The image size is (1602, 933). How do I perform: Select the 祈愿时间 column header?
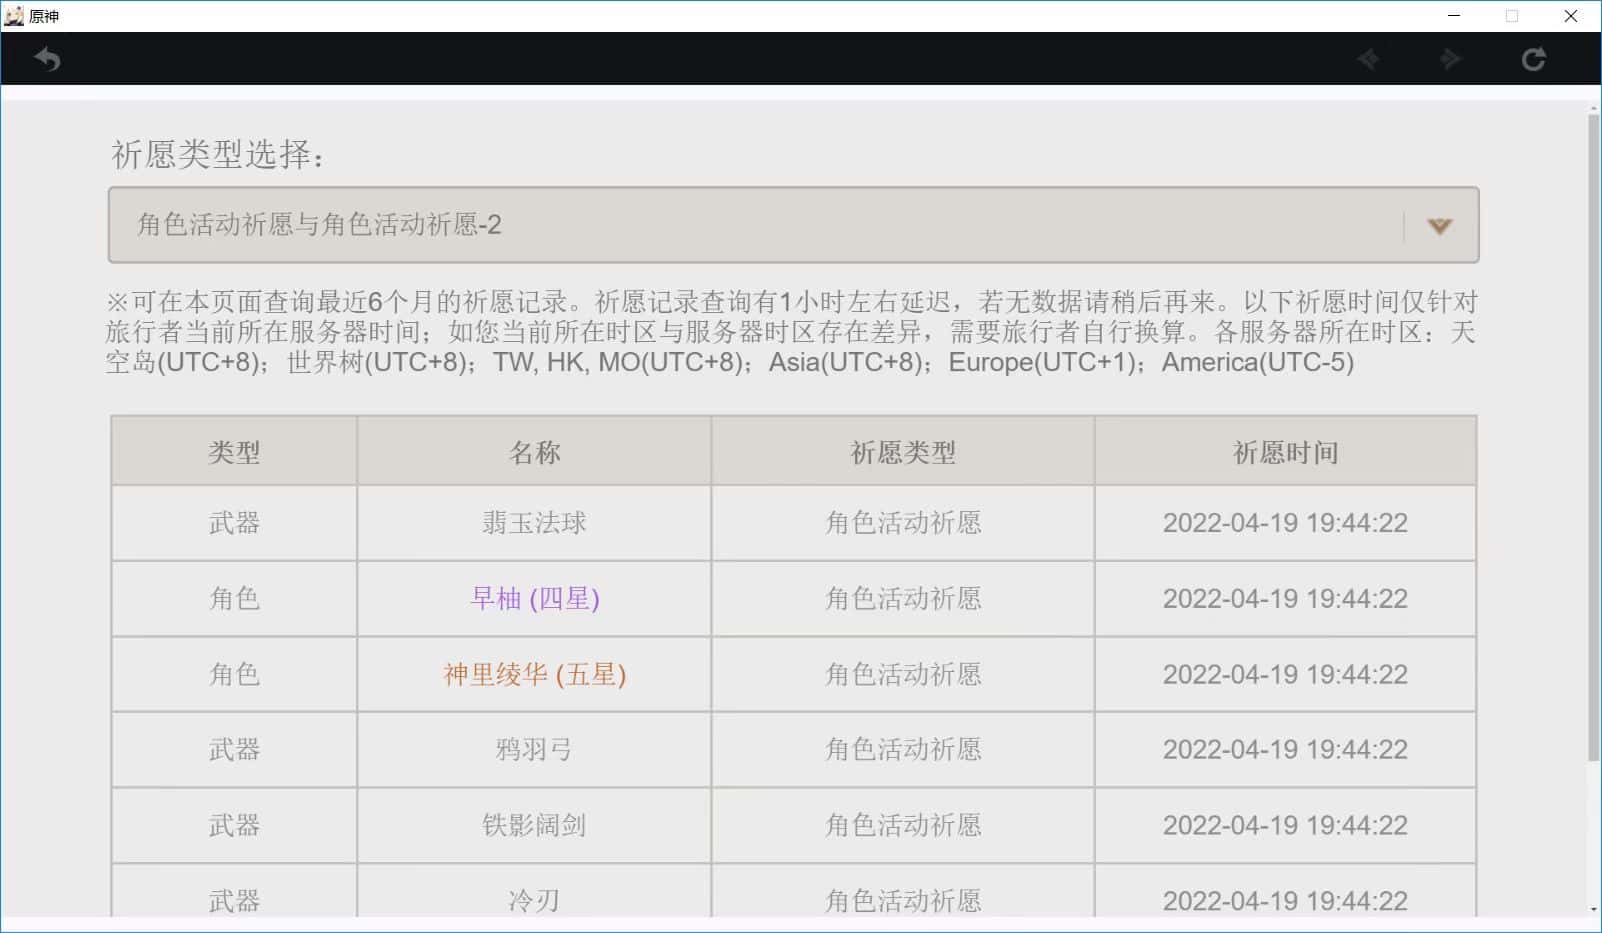[x=1285, y=452]
